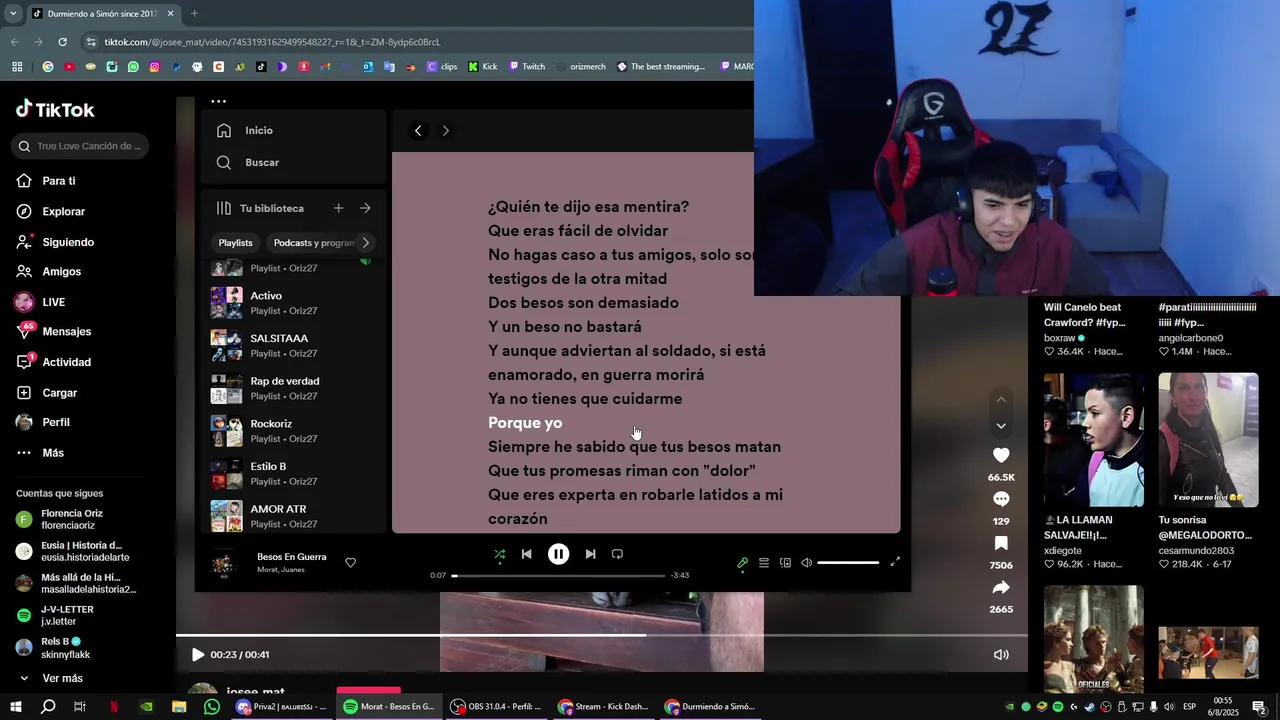This screenshot has height=720, width=1280.
Task: Click the TikTok logo
Action: pos(55,109)
